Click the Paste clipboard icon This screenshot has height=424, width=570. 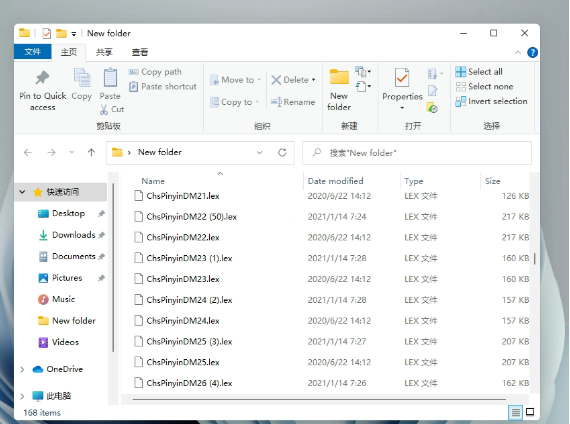click(x=110, y=77)
